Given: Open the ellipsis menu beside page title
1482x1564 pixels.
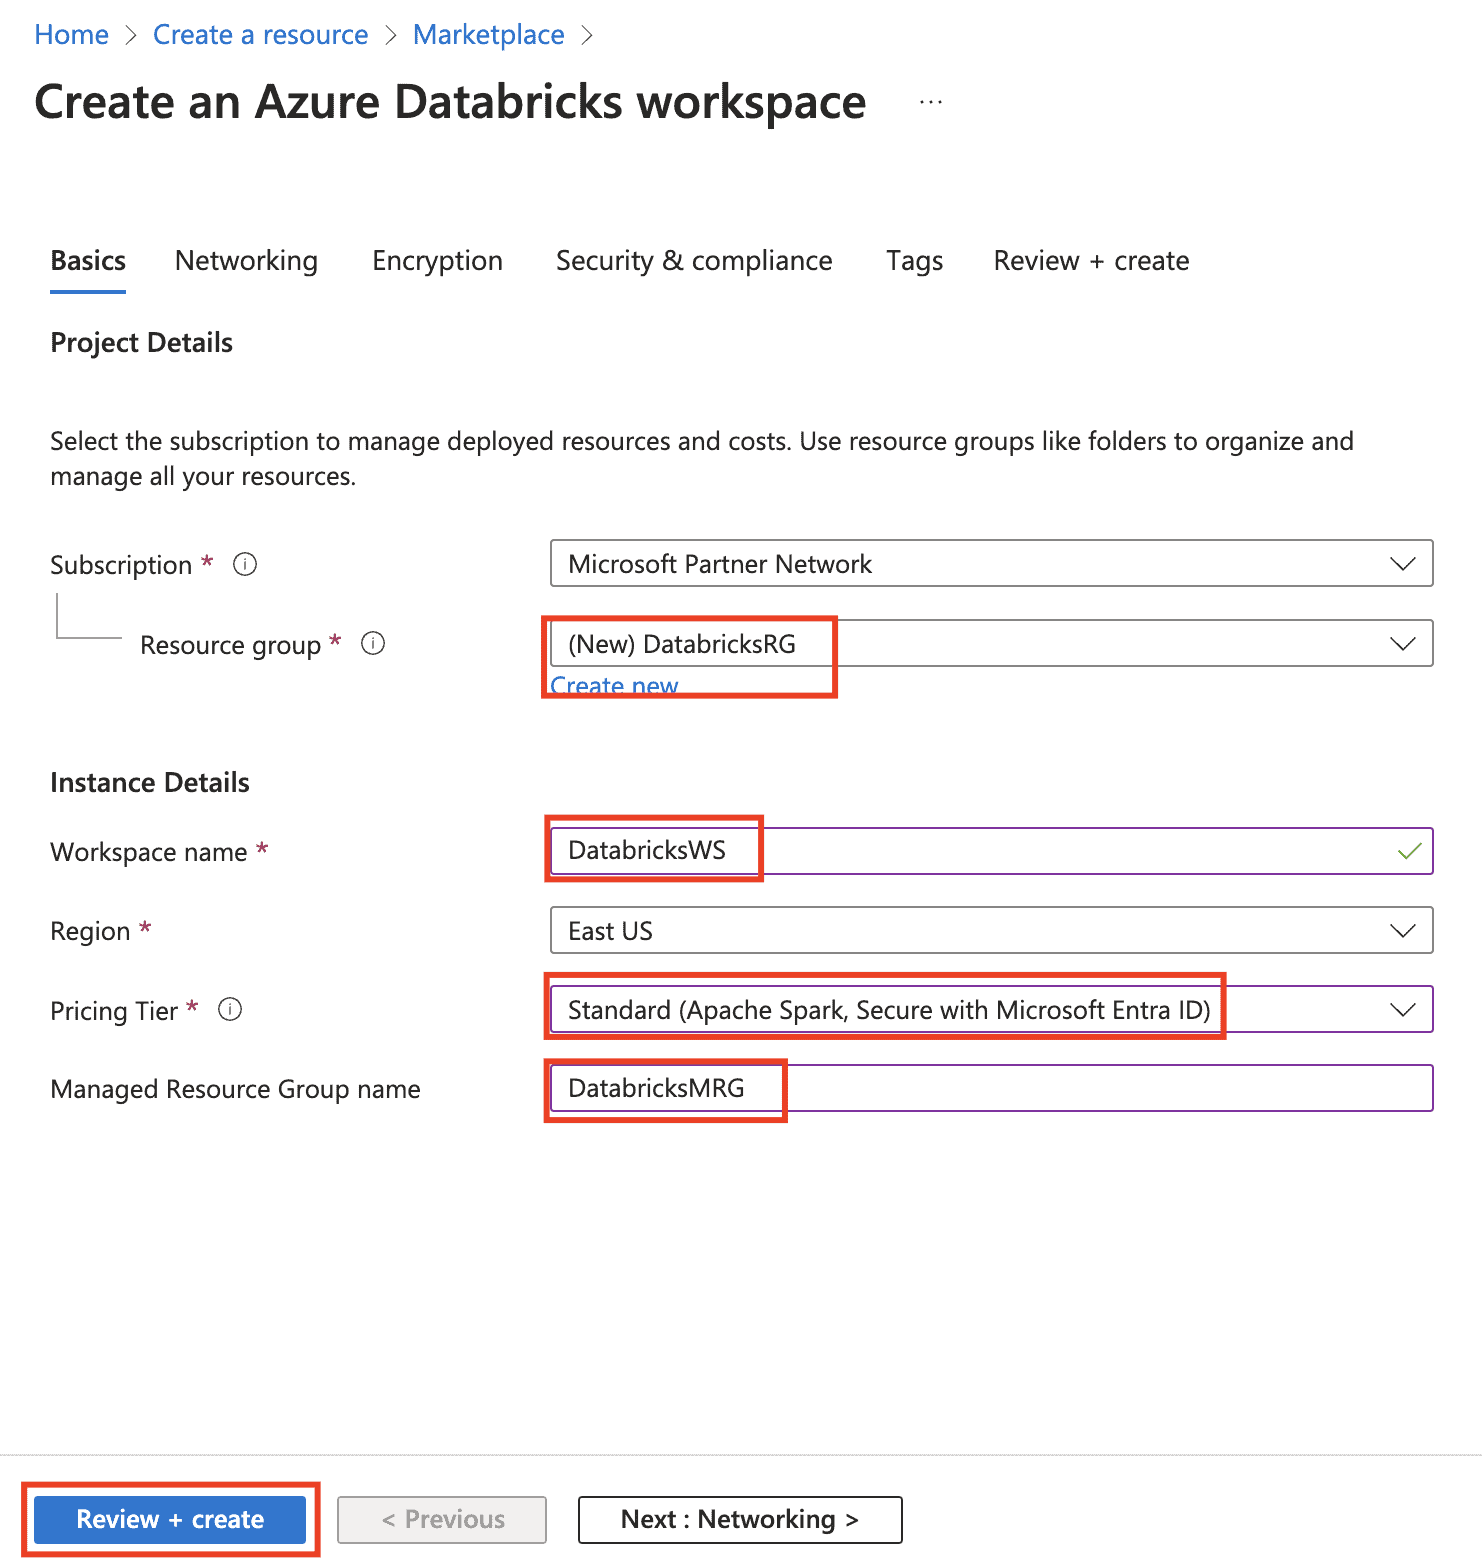Looking at the screenshot, I should coord(931,102).
